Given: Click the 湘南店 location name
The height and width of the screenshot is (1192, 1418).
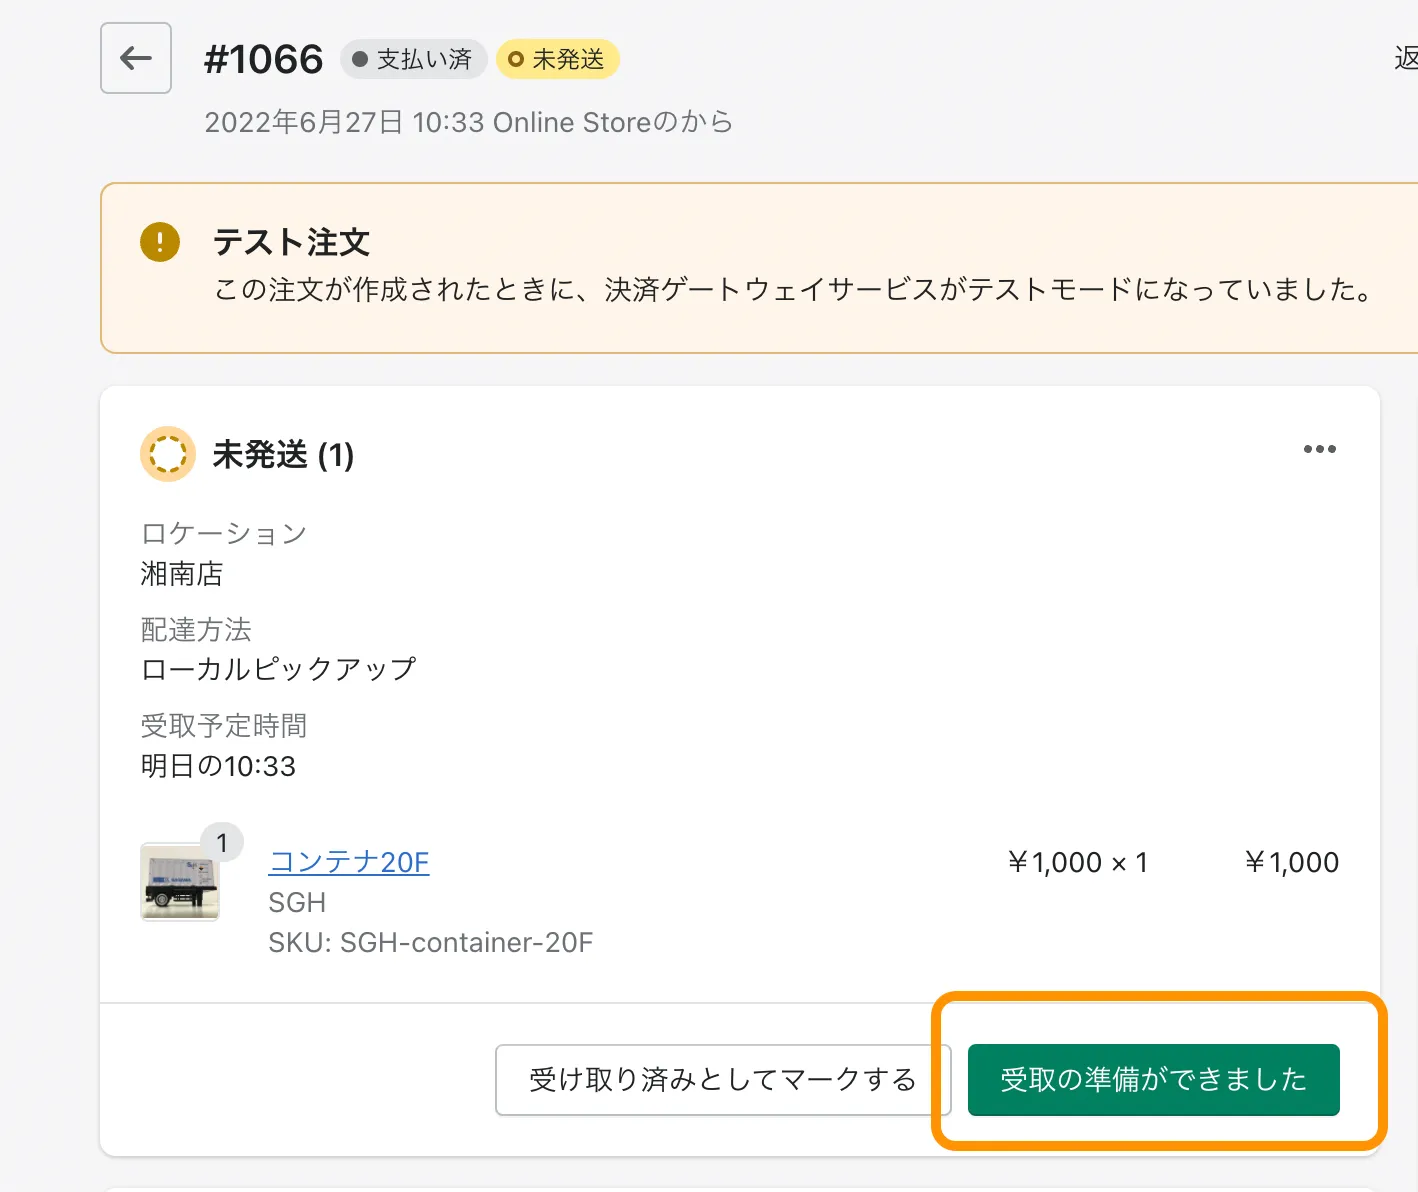Looking at the screenshot, I should click(182, 574).
